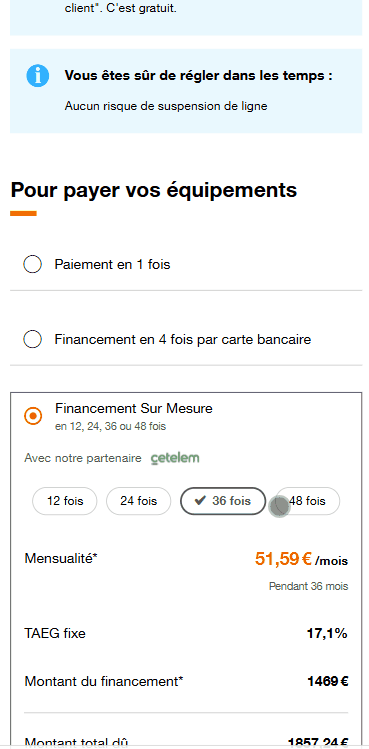Click the 17,1% TAEG fixe value
This screenshot has width=369, height=749.
tap(327, 634)
